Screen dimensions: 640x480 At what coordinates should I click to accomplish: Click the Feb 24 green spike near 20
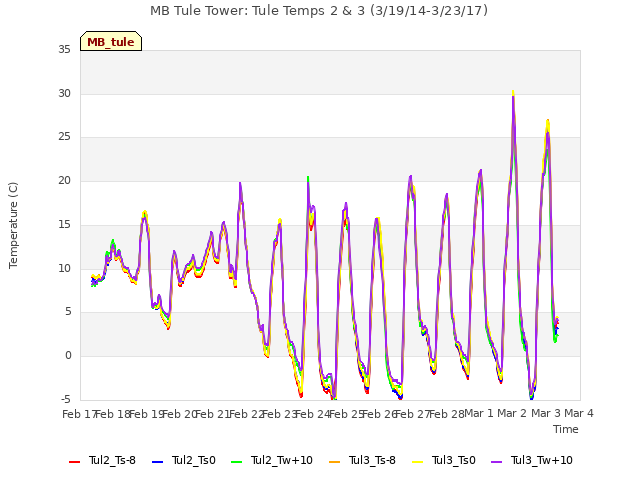308,178
